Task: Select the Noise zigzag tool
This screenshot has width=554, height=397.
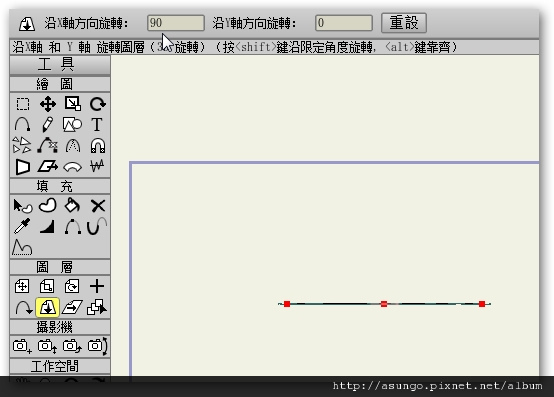Action: (x=97, y=166)
